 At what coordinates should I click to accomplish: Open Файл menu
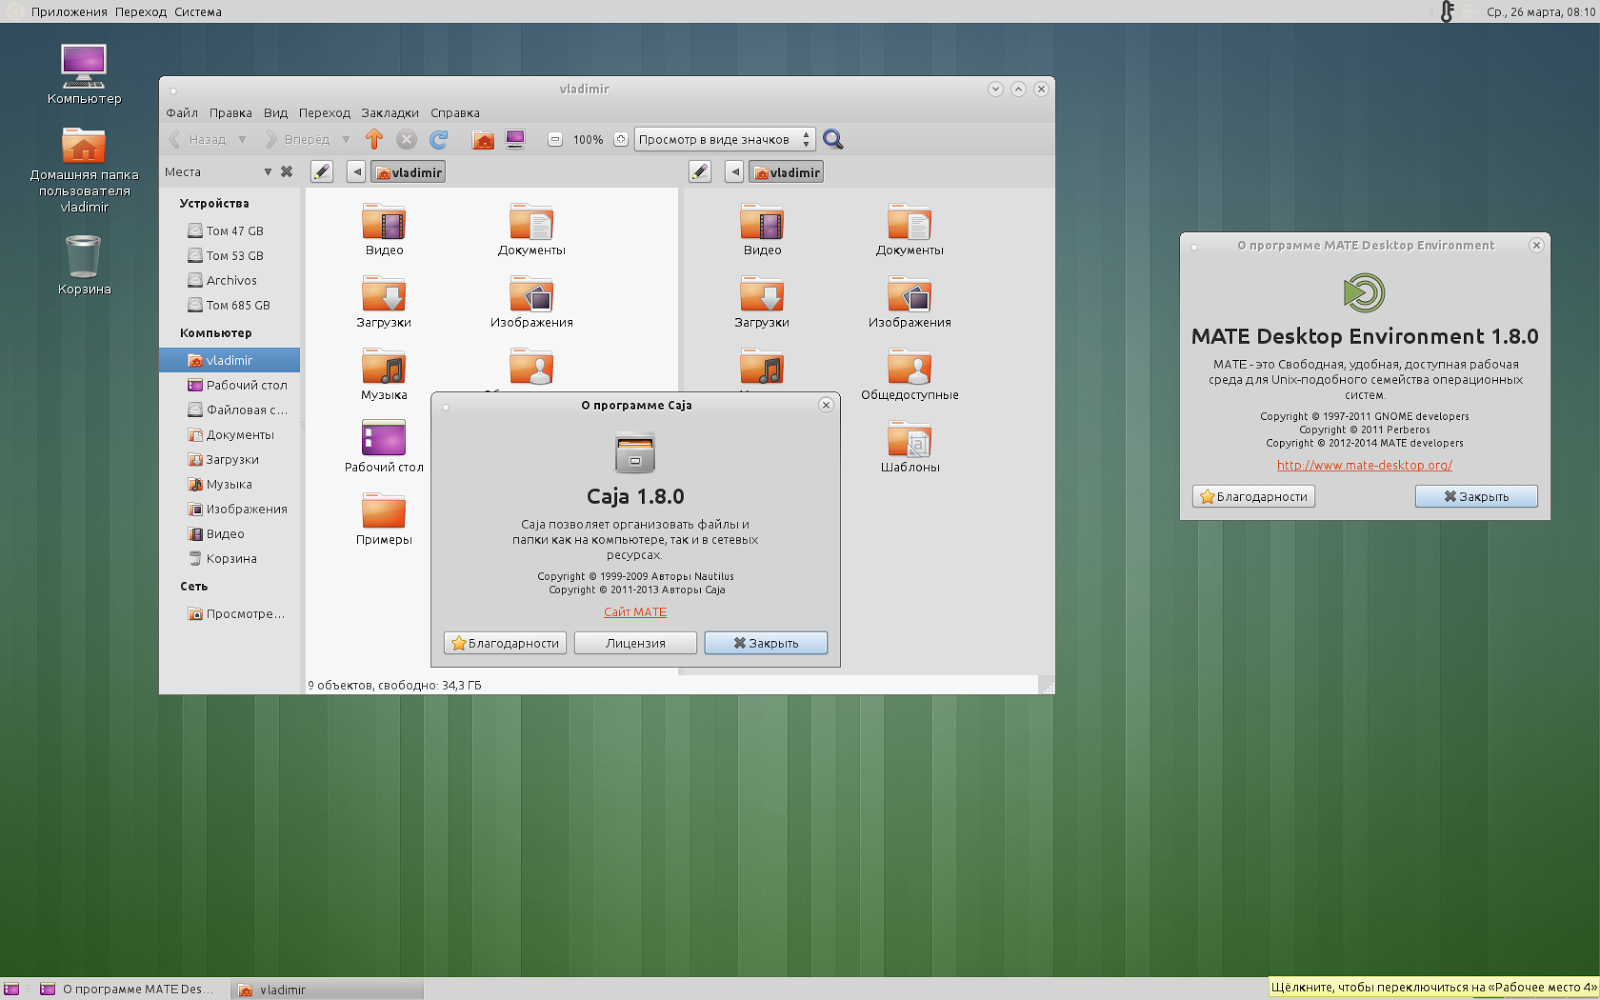(182, 113)
